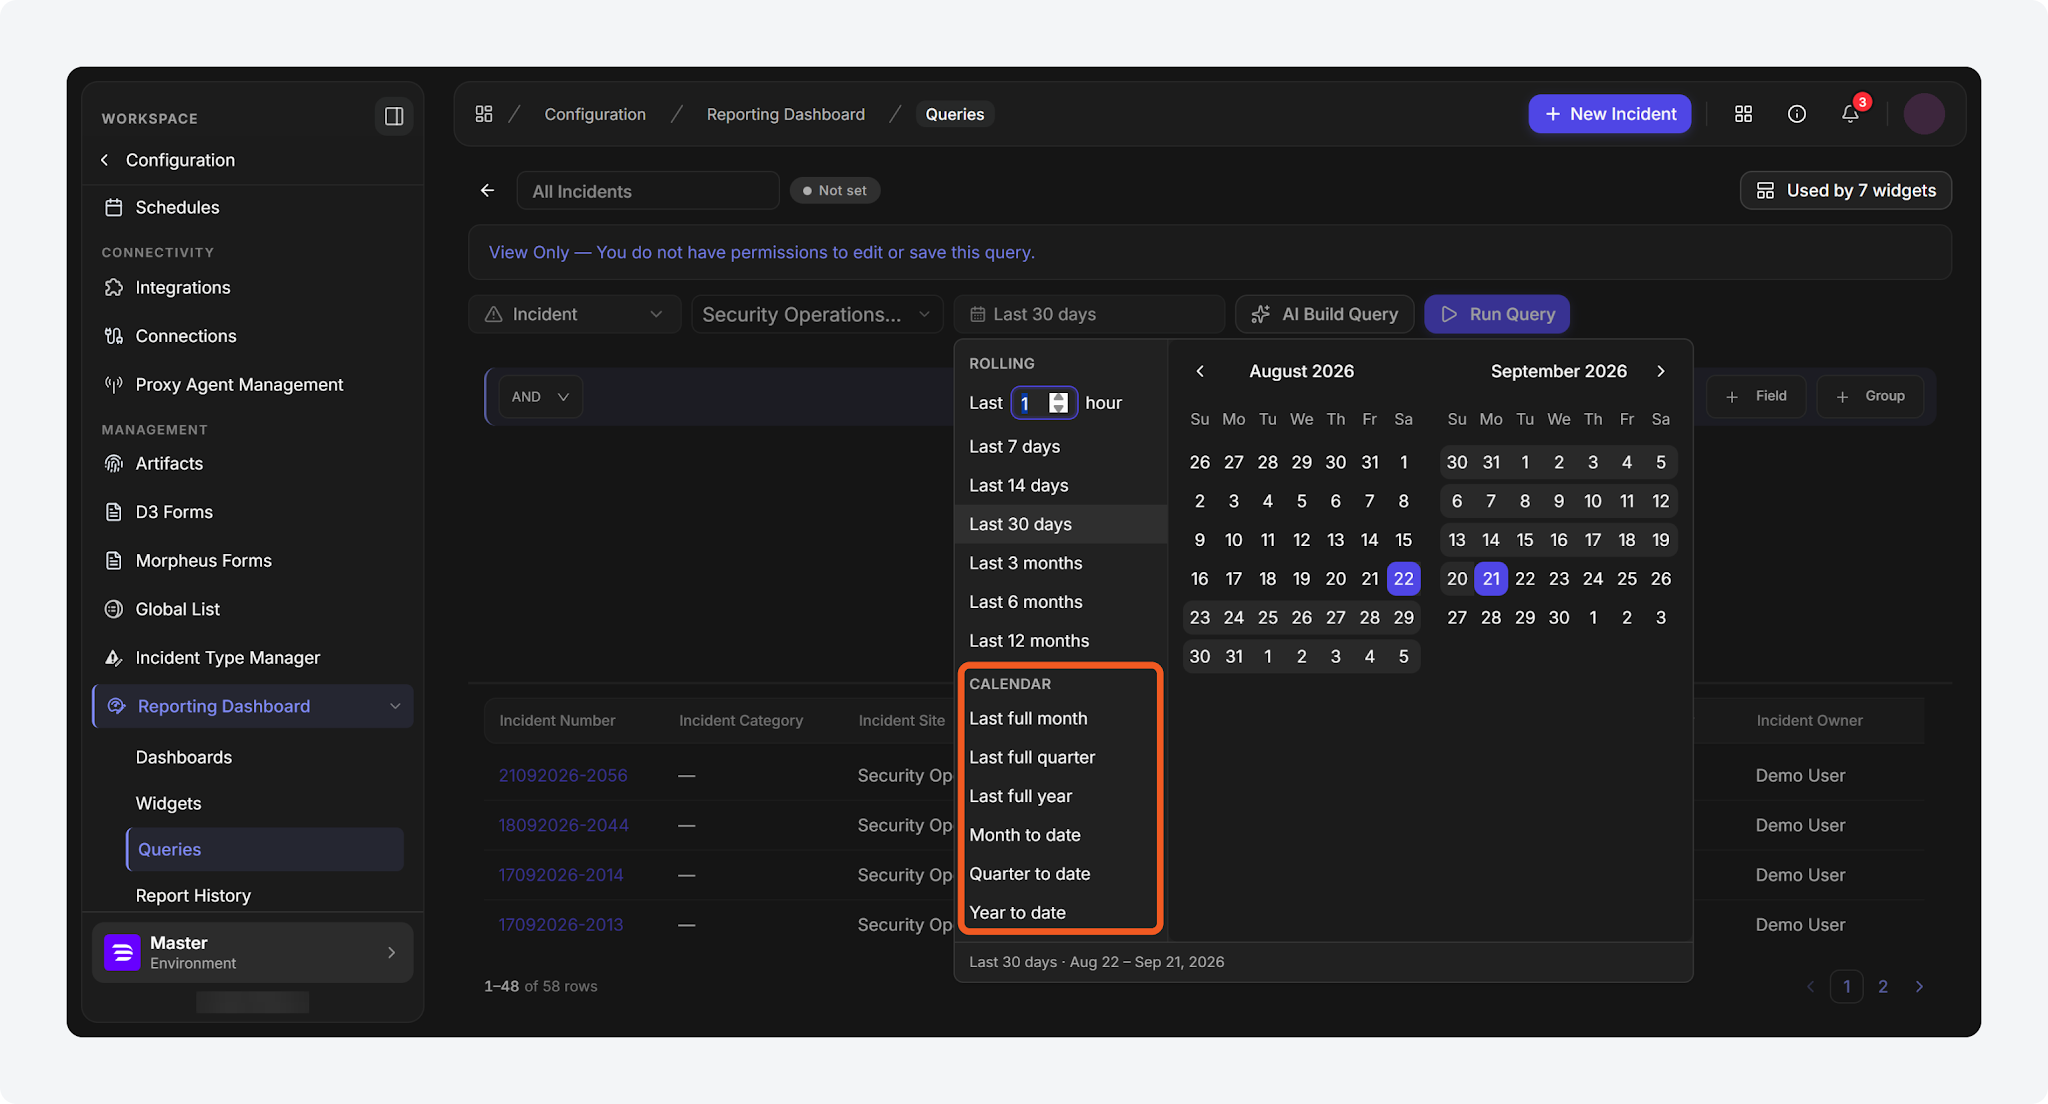Open the apps grid icon near New Incident
The image size is (2048, 1104).
[x=1743, y=114]
